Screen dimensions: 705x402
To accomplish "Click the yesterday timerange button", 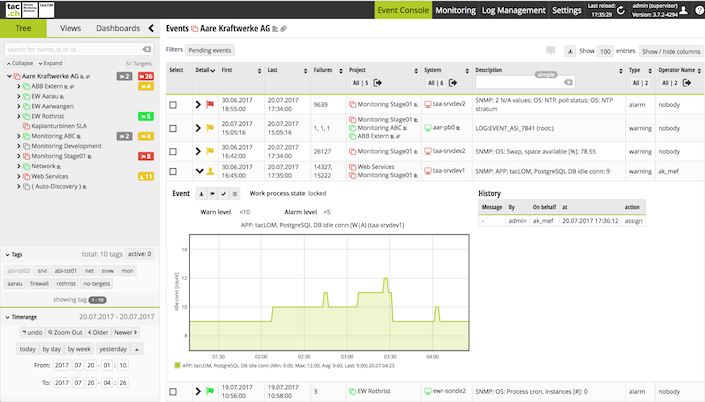I will [113, 349].
